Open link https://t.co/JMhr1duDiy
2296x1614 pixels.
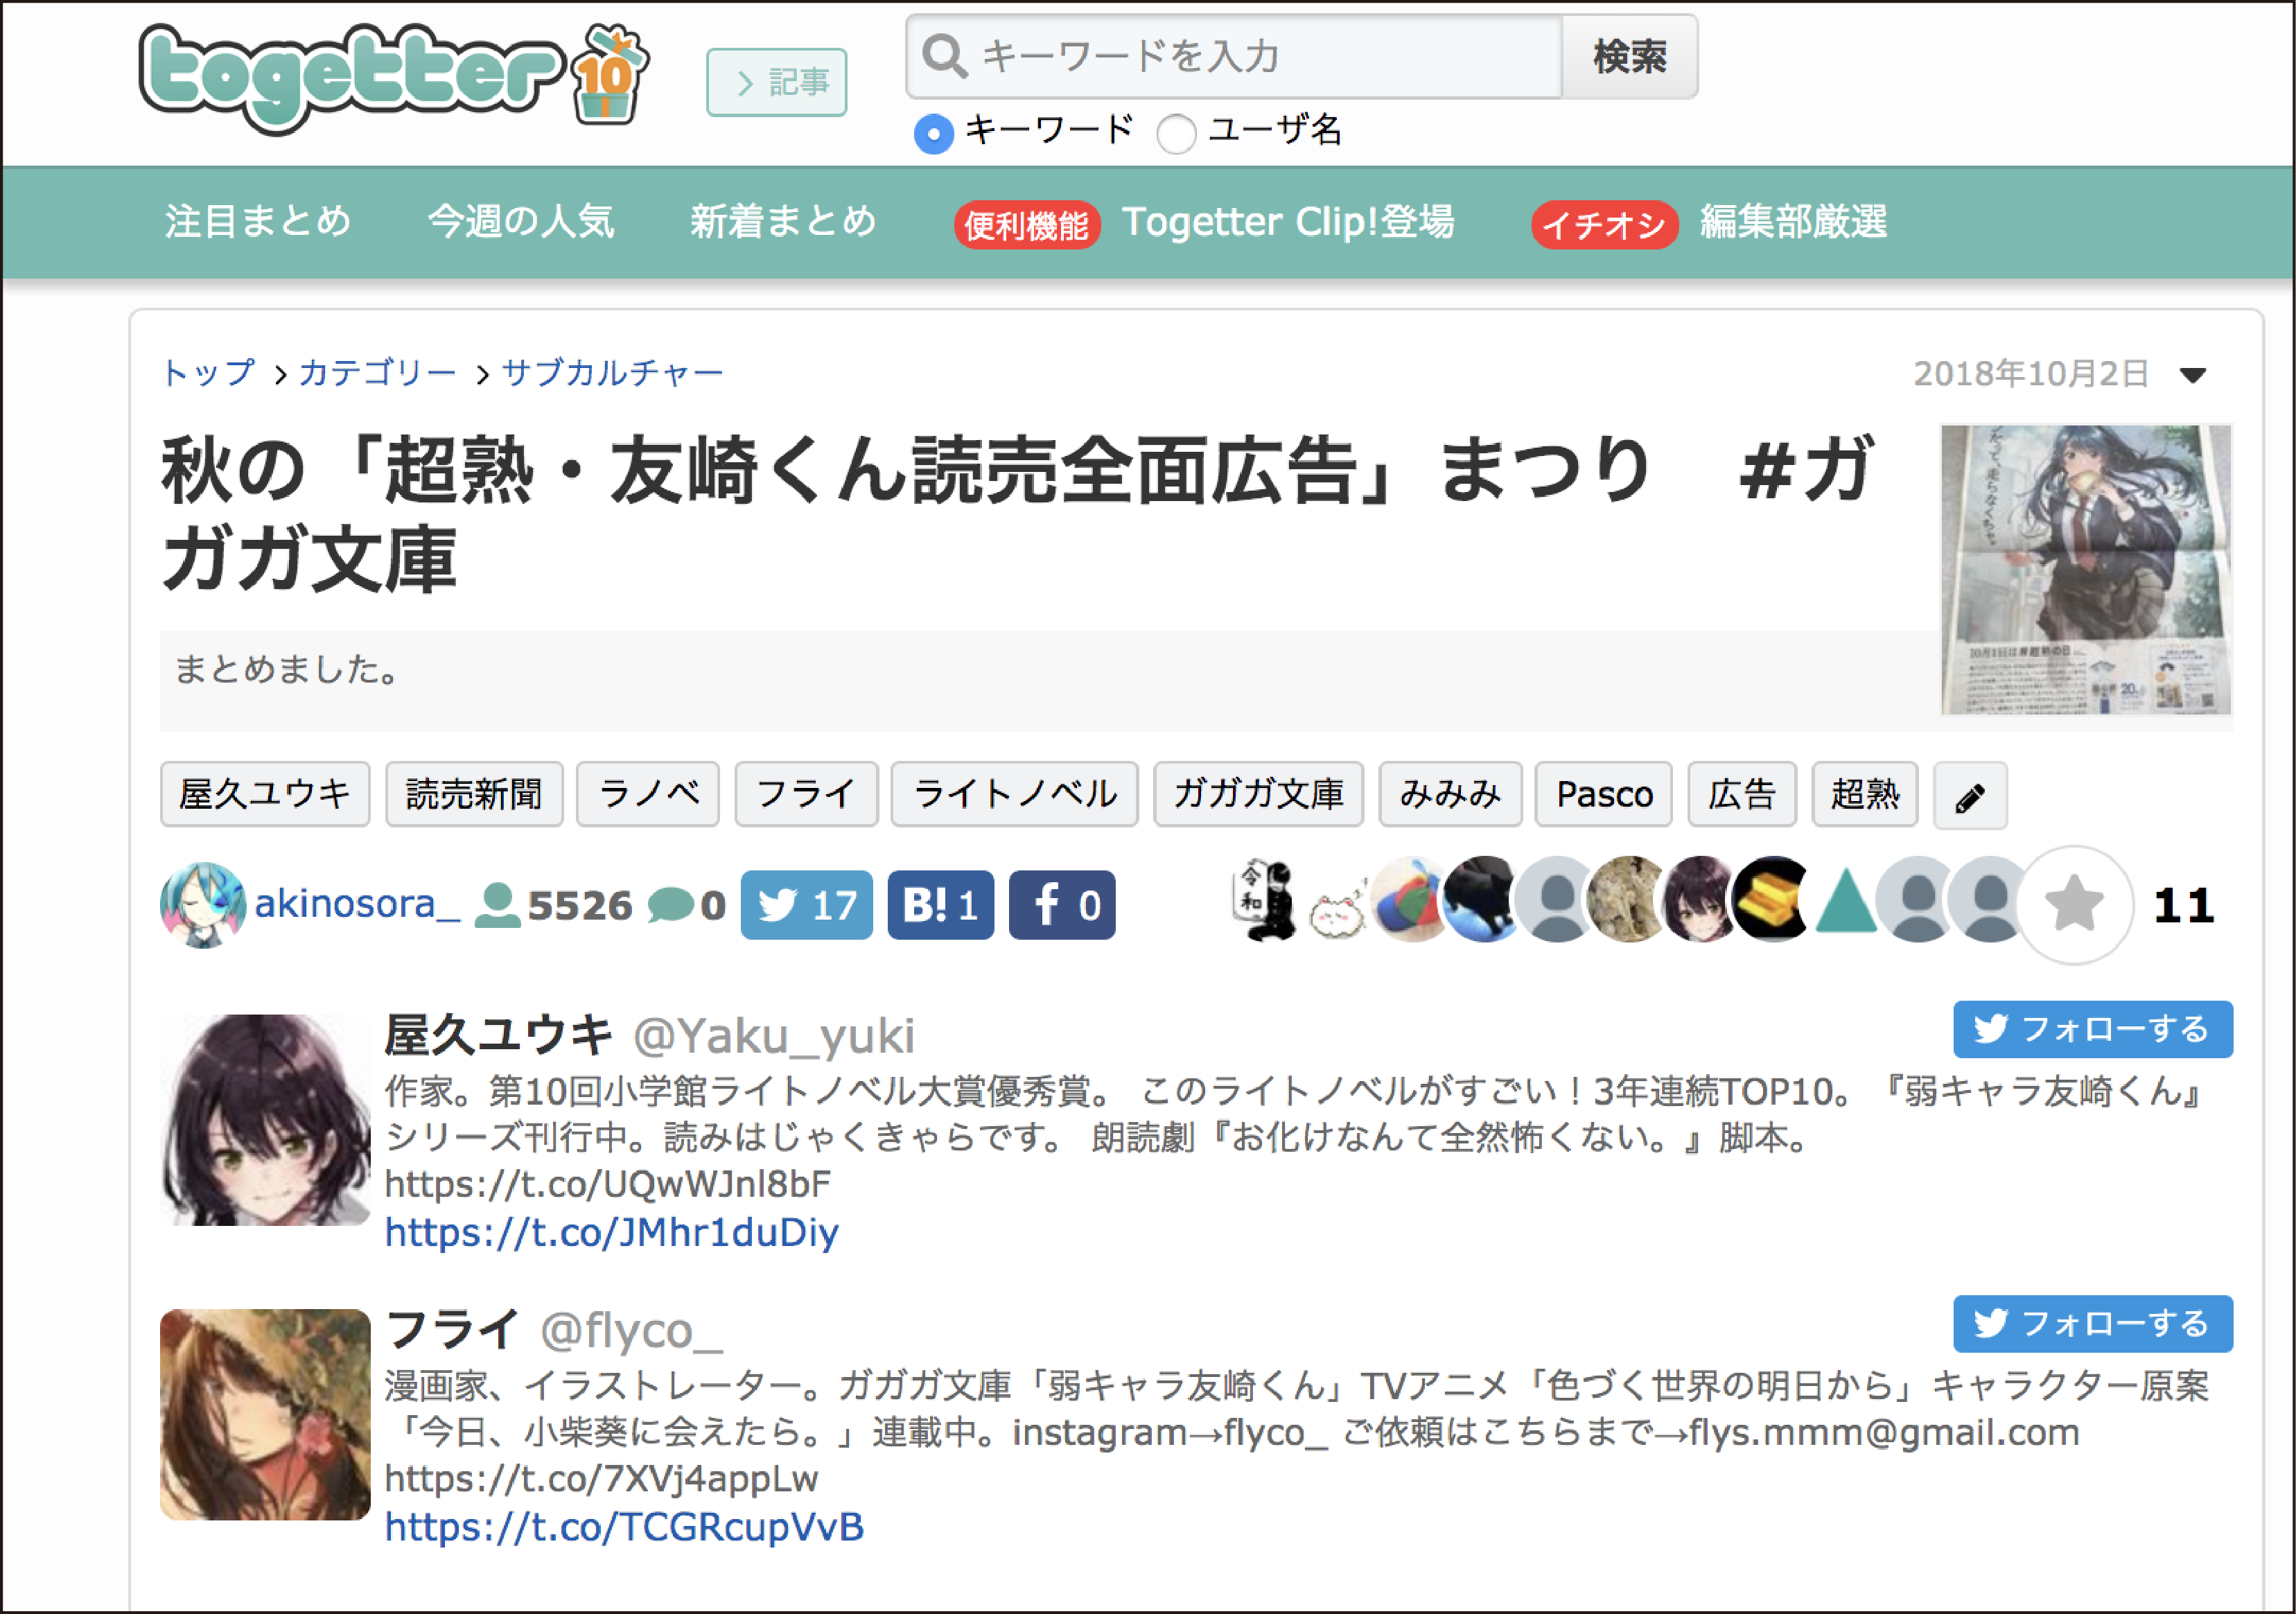click(612, 1232)
